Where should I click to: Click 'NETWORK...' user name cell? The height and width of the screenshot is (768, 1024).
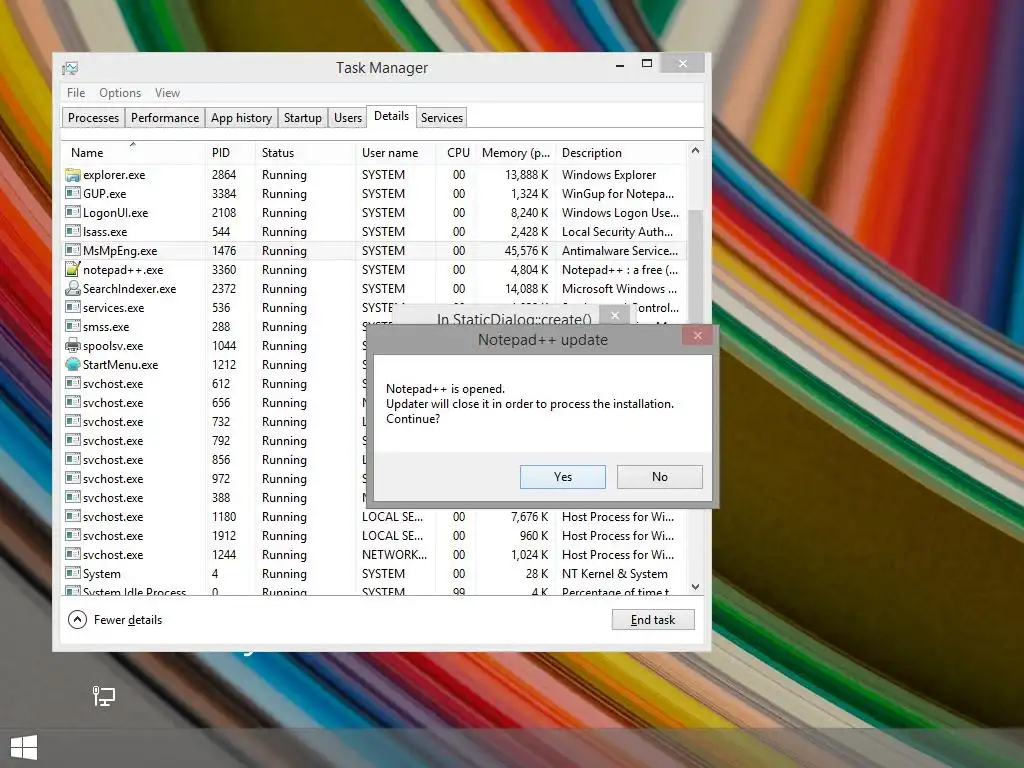[x=394, y=554]
